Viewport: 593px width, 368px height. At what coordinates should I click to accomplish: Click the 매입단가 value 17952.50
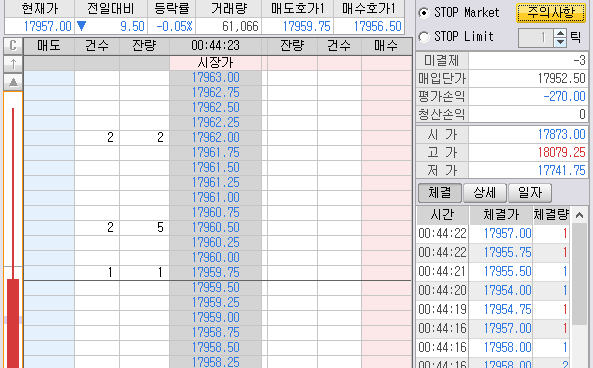[562, 79]
